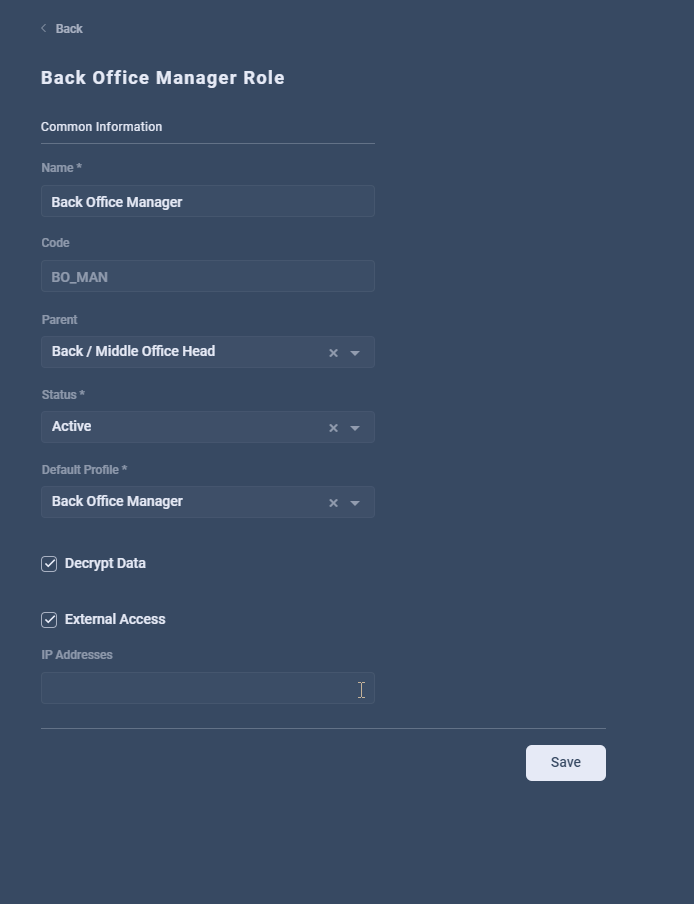Image resolution: width=694 pixels, height=904 pixels.
Task: Clear the Parent field with X icon
Action: pos(333,353)
